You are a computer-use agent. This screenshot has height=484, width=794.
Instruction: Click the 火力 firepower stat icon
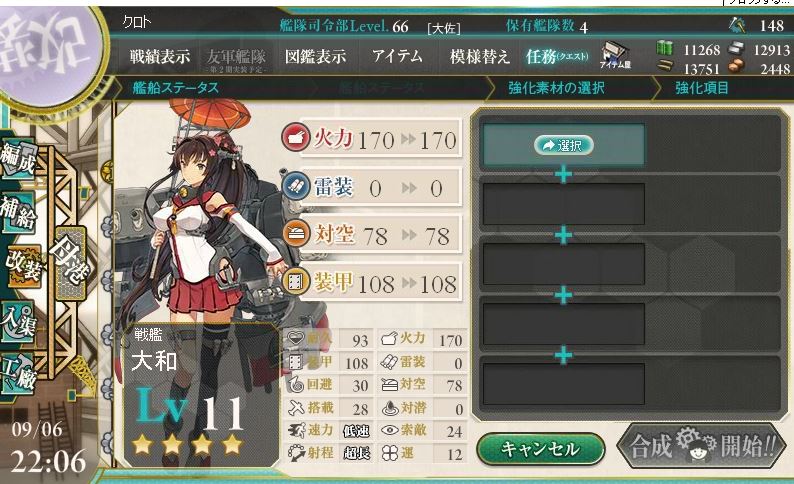pyautogui.click(x=296, y=136)
